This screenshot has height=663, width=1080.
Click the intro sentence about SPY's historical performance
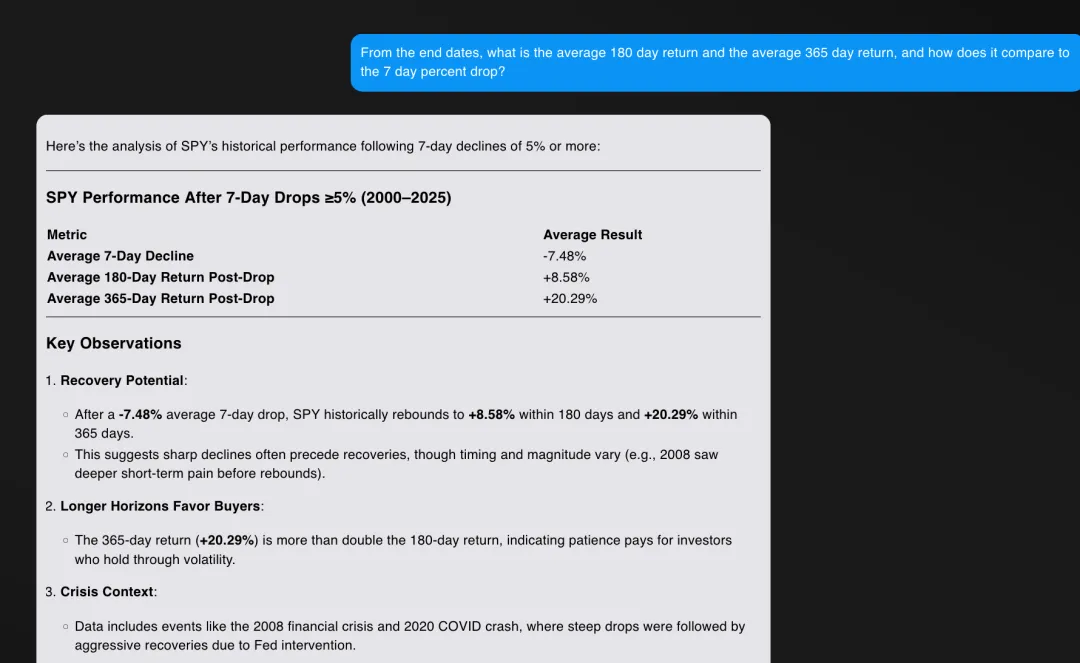322,146
